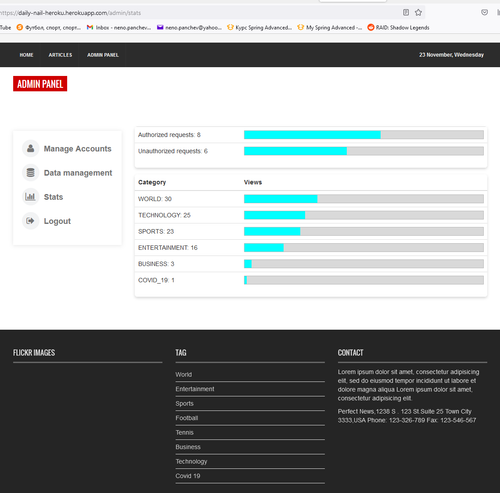Open the Gmail Inbox bookmark
The width and height of the screenshot is (500, 493).
point(119,28)
